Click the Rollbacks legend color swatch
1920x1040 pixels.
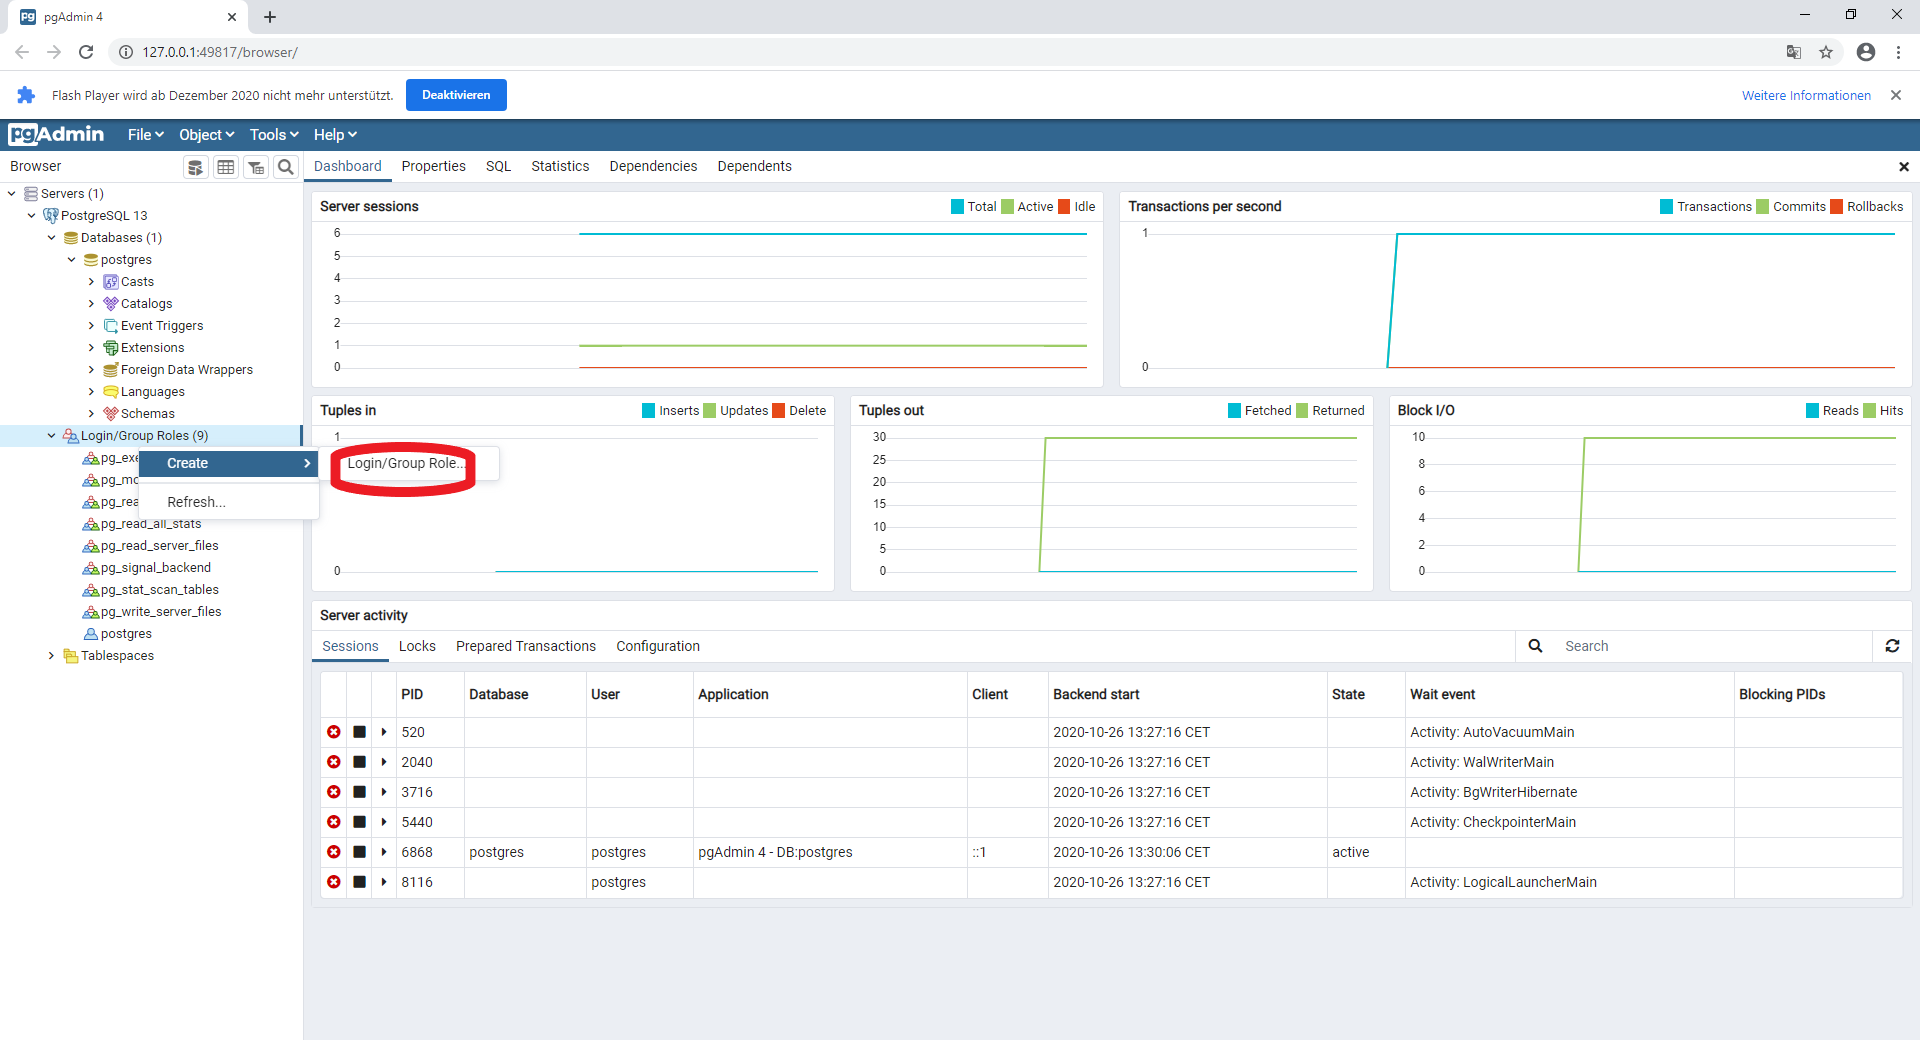tap(1836, 207)
